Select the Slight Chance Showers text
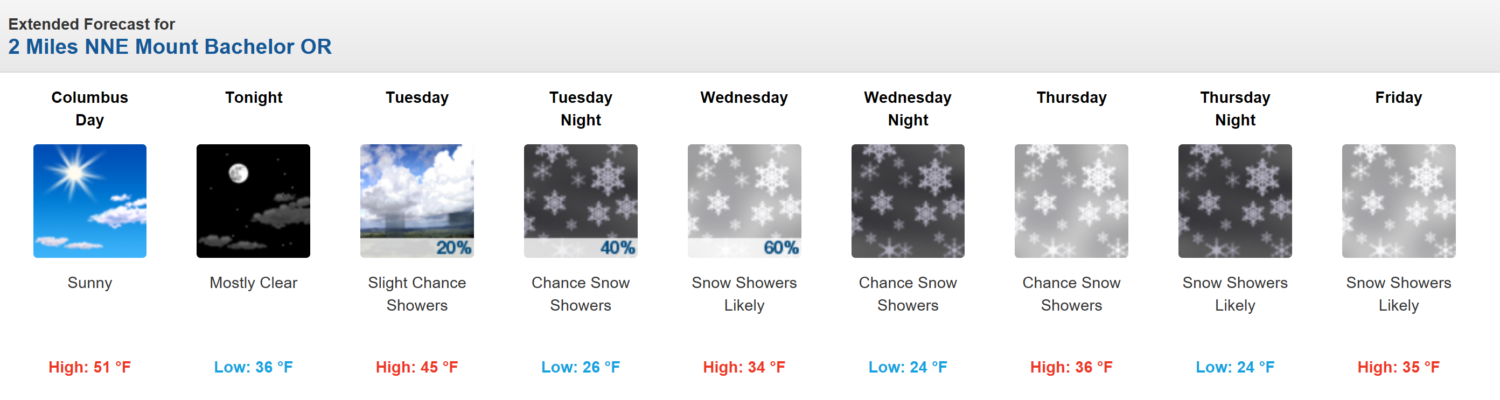1500x400 pixels. coord(417,294)
